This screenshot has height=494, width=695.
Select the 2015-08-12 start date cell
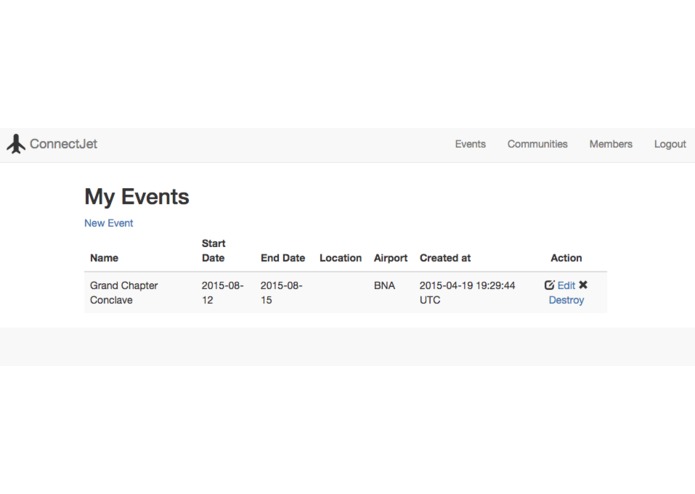(223, 293)
